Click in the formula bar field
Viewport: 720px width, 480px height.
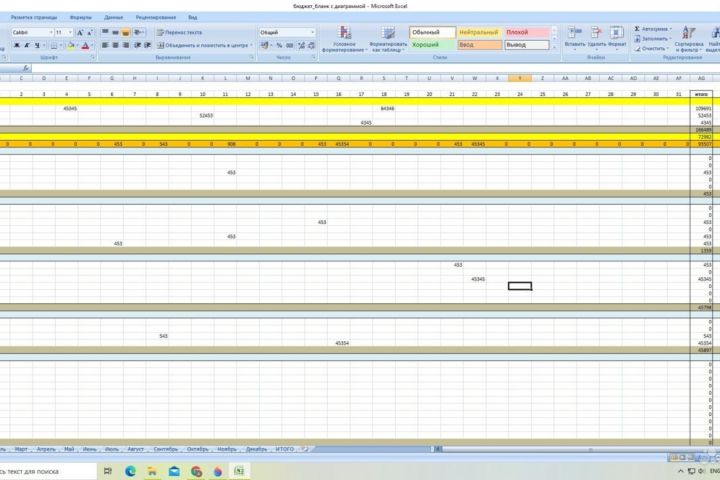pos(376,68)
